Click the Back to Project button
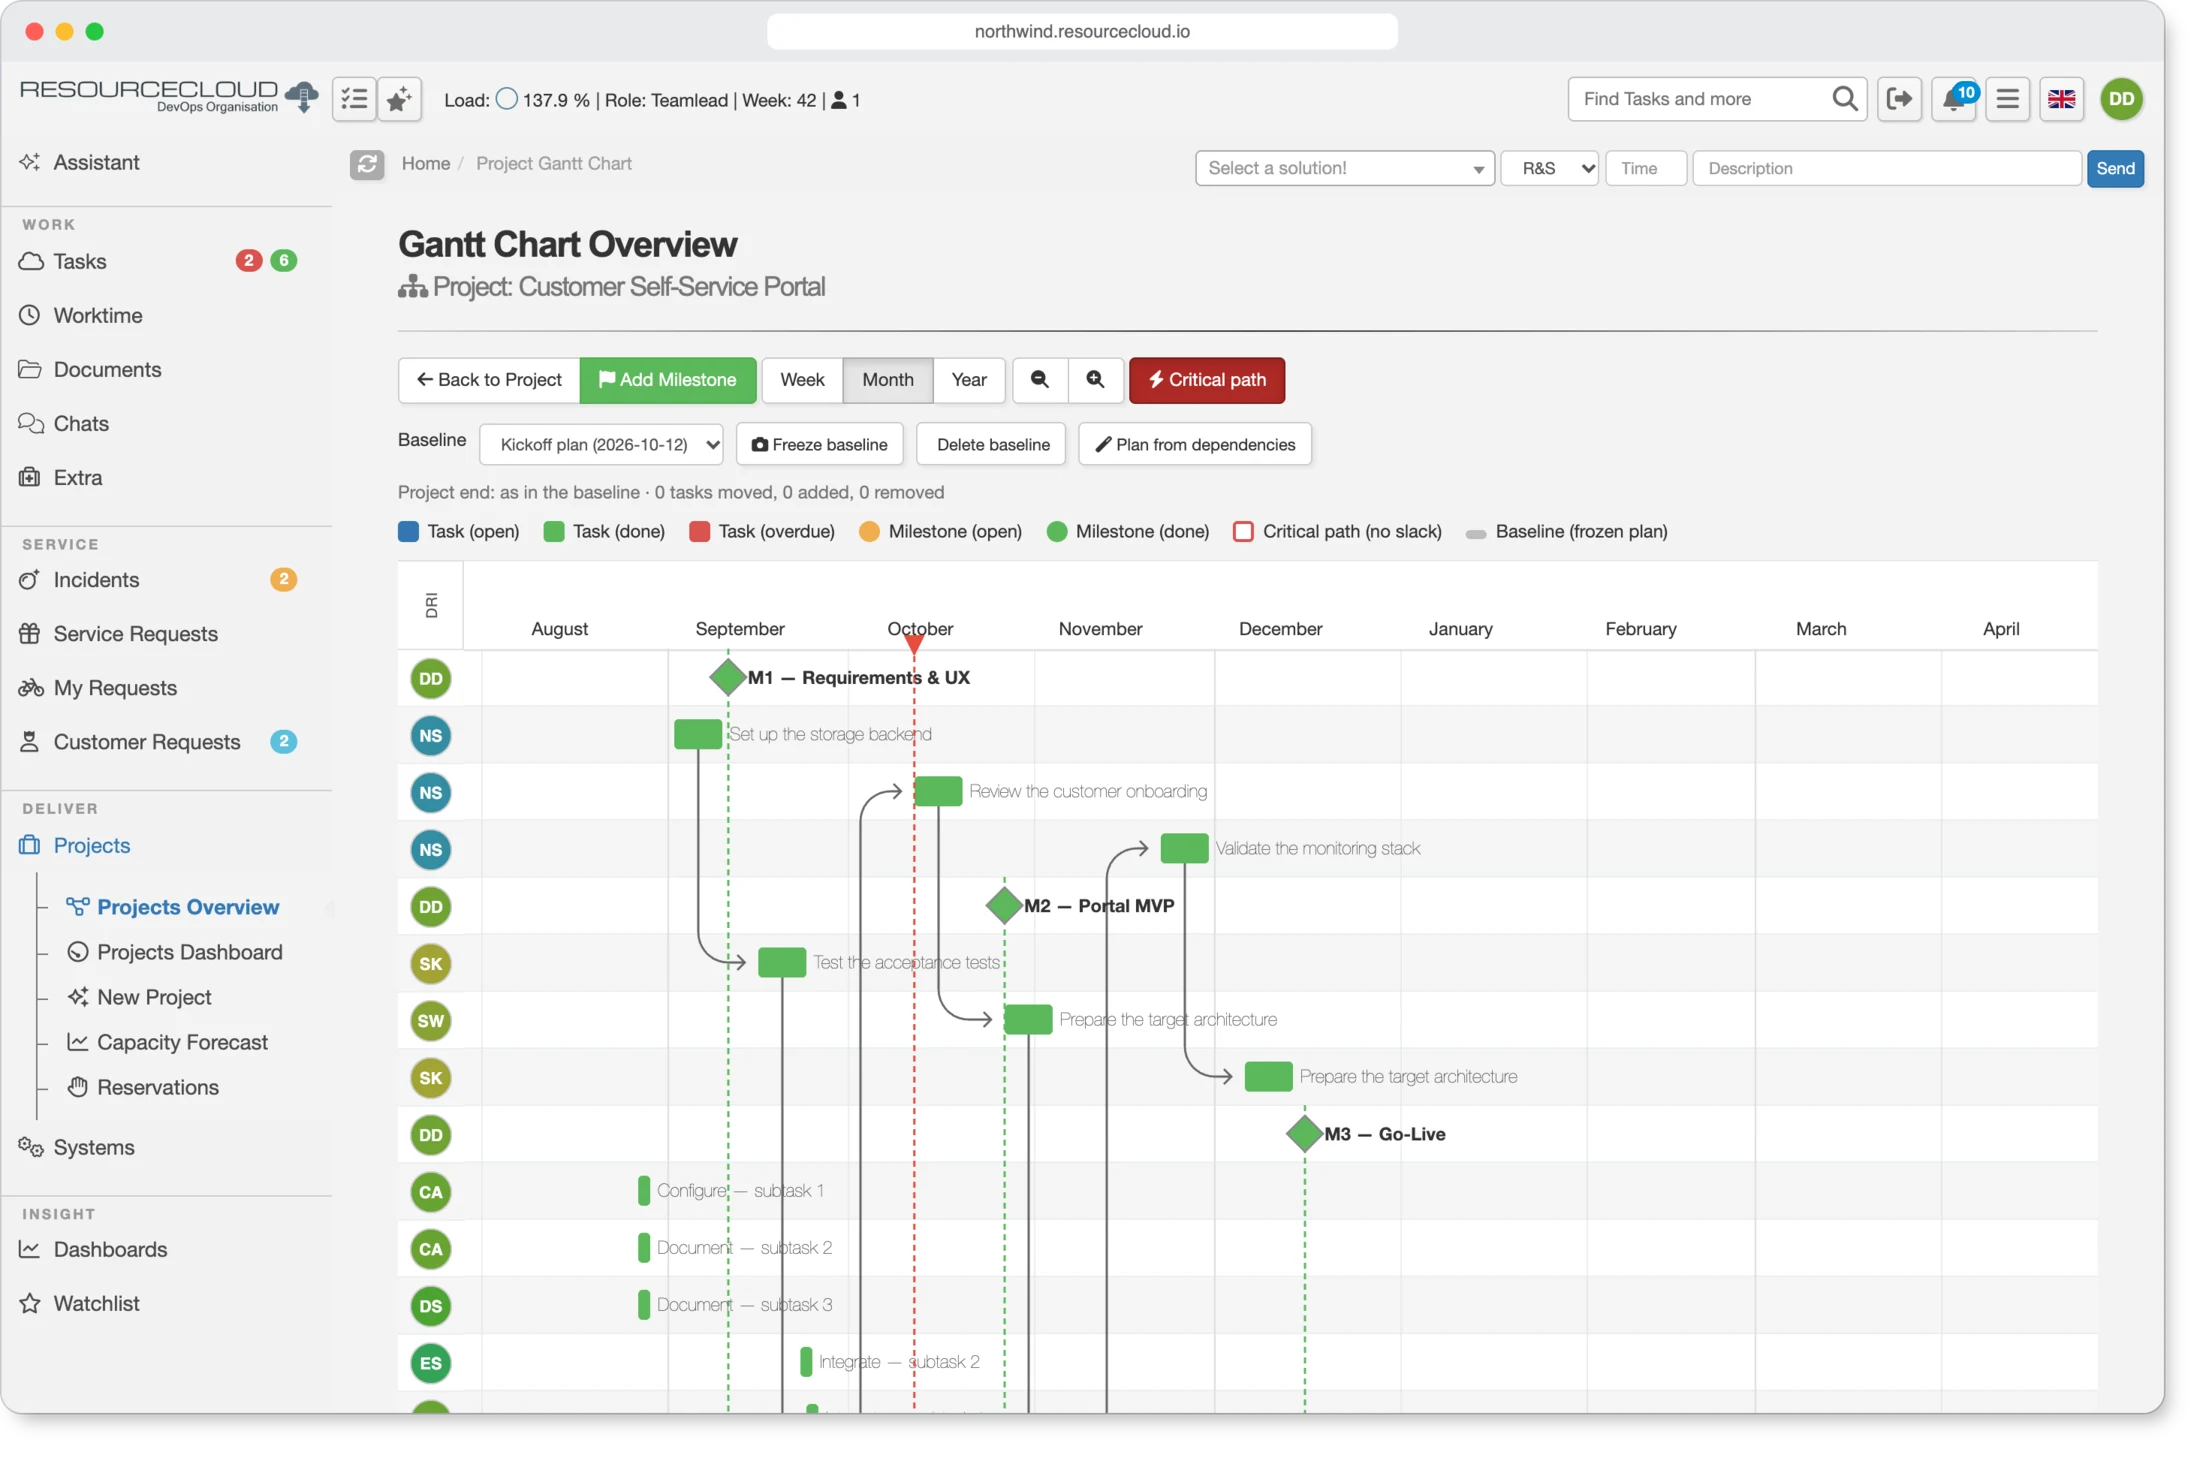This screenshot has width=2200, height=1458. [x=489, y=380]
